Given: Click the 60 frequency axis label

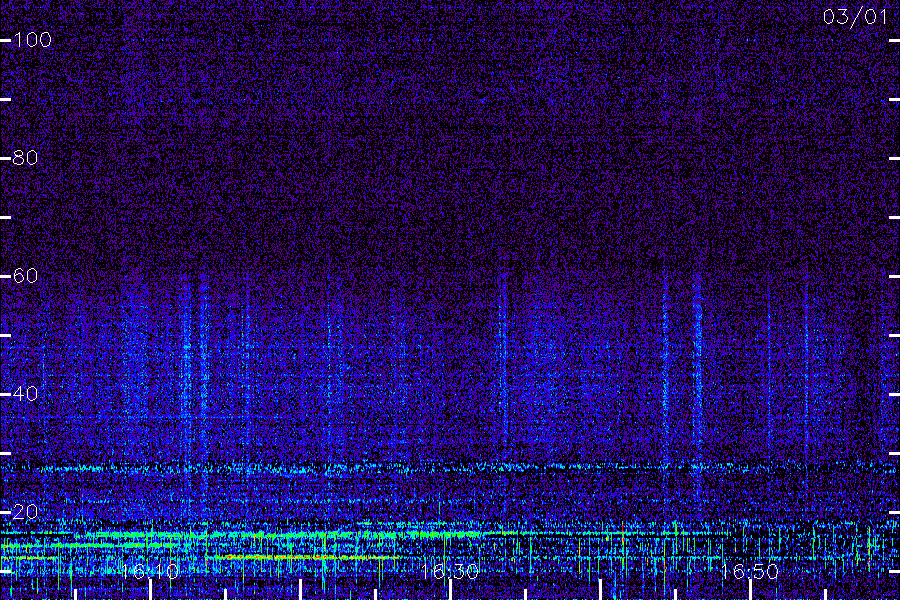Looking at the screenshot, I should [x=25, y=276].
